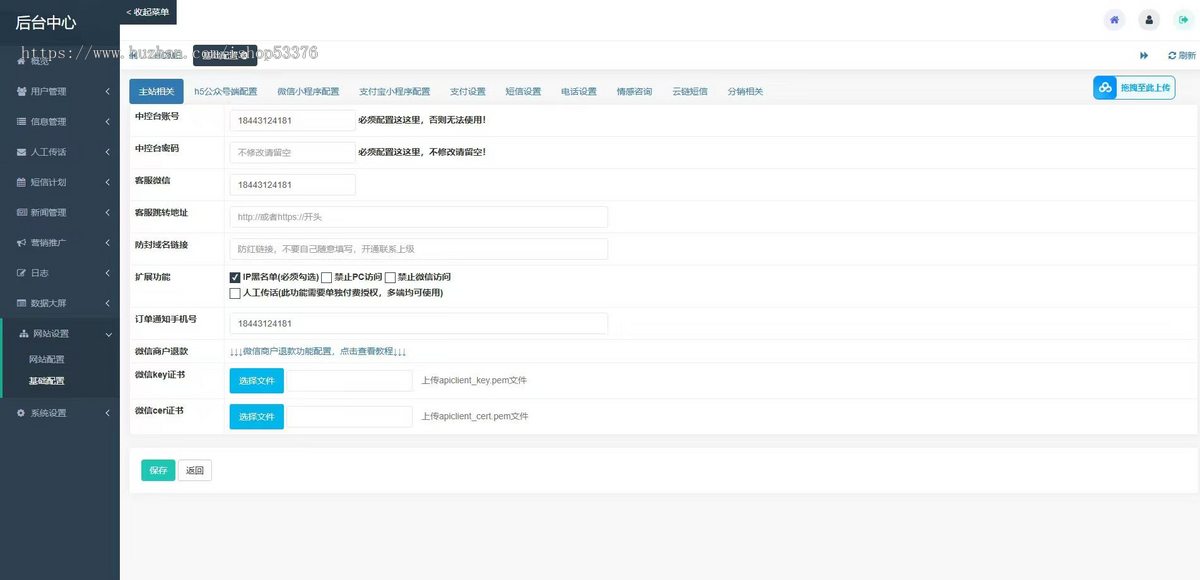Click the 微信key证书 file name field
The width and height of the screenshot is (1200, 580).
click(350, 380)
